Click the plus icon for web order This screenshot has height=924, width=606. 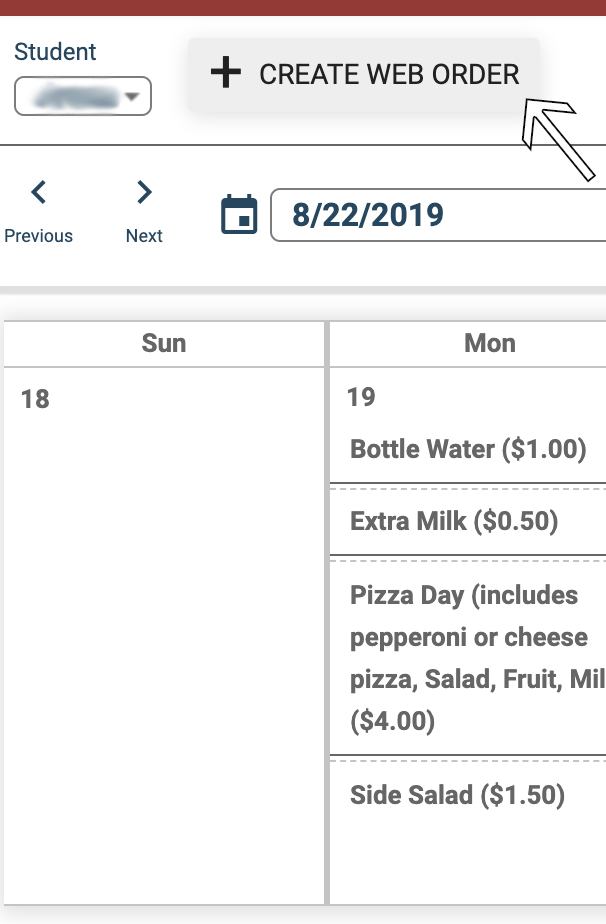point(226,74)
